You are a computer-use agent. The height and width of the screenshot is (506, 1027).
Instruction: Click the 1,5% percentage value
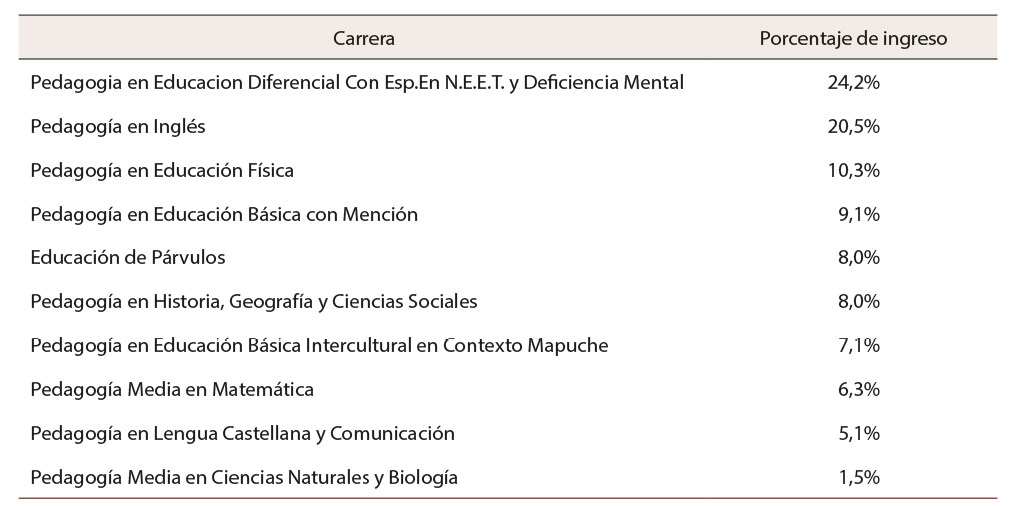tap(859, 478)
